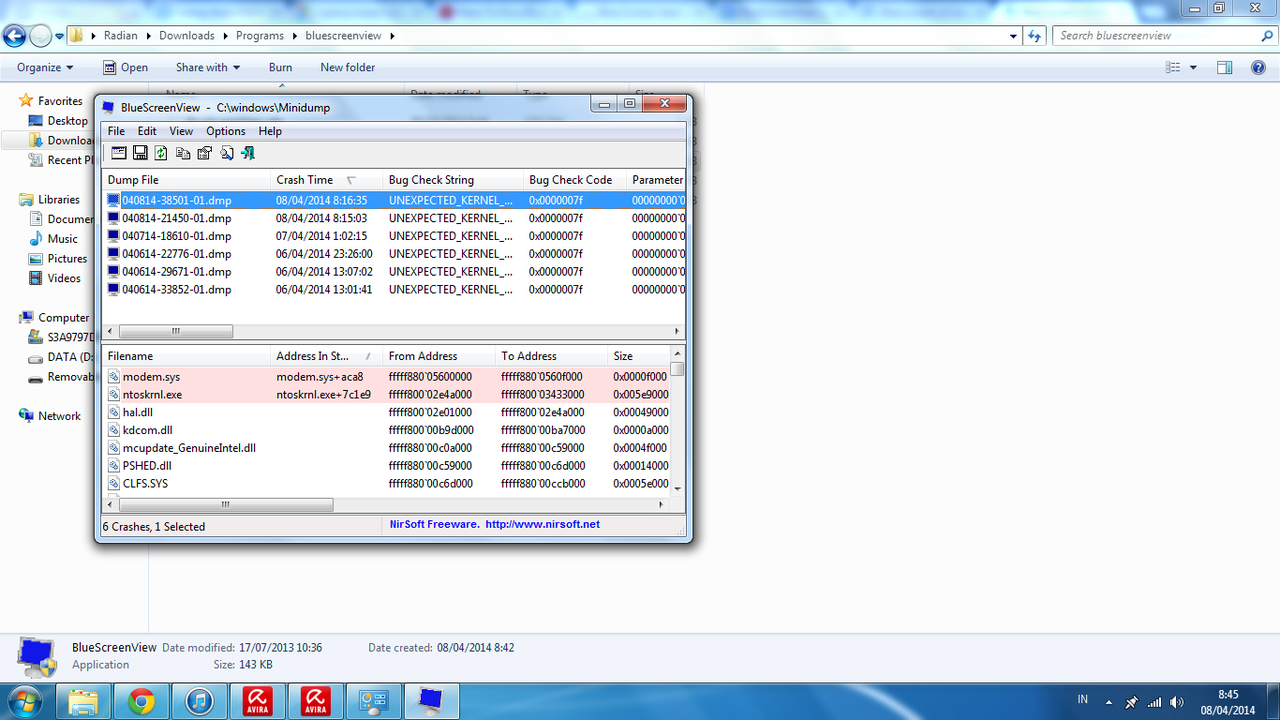This screenshot has width=1280, height=720.
Task: Sort by the Bug Check String column
Action: [453, 180]
